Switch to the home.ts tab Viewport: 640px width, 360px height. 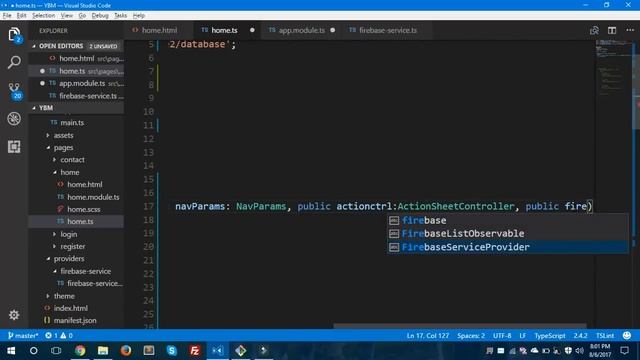coord(224,30)
